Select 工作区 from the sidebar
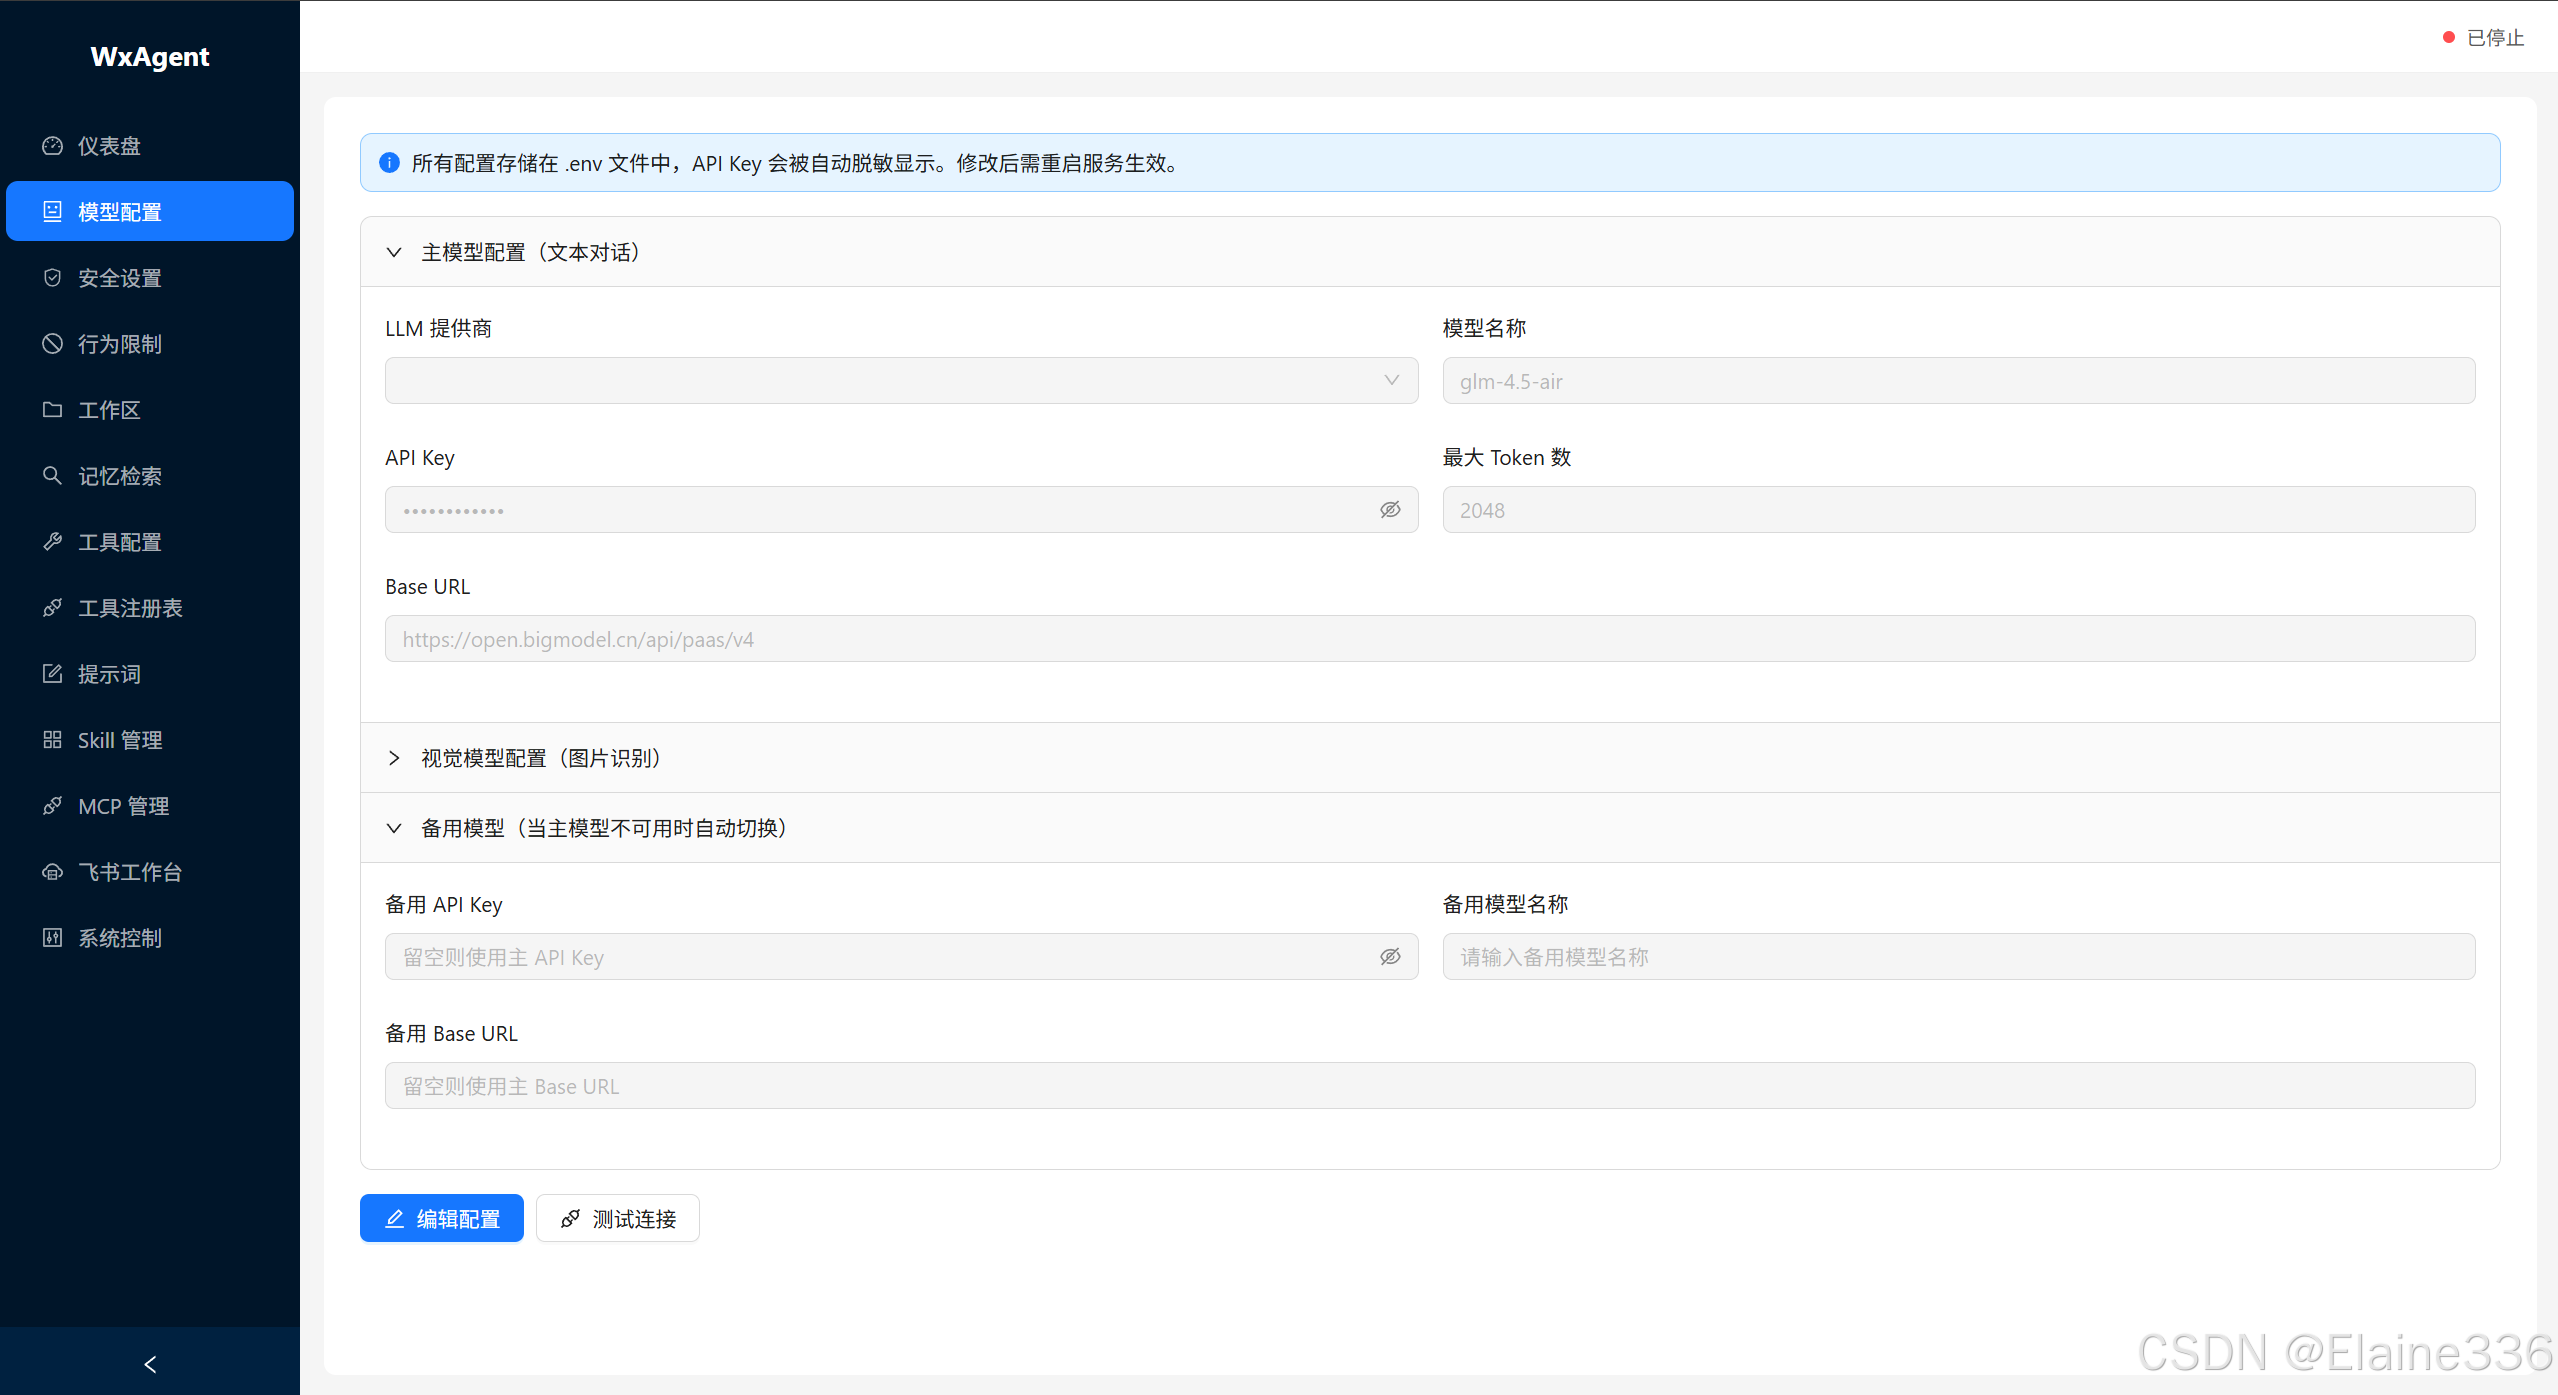This screenshot has width=2558, height=1395. pyautogui.click(x=150, y=410)
